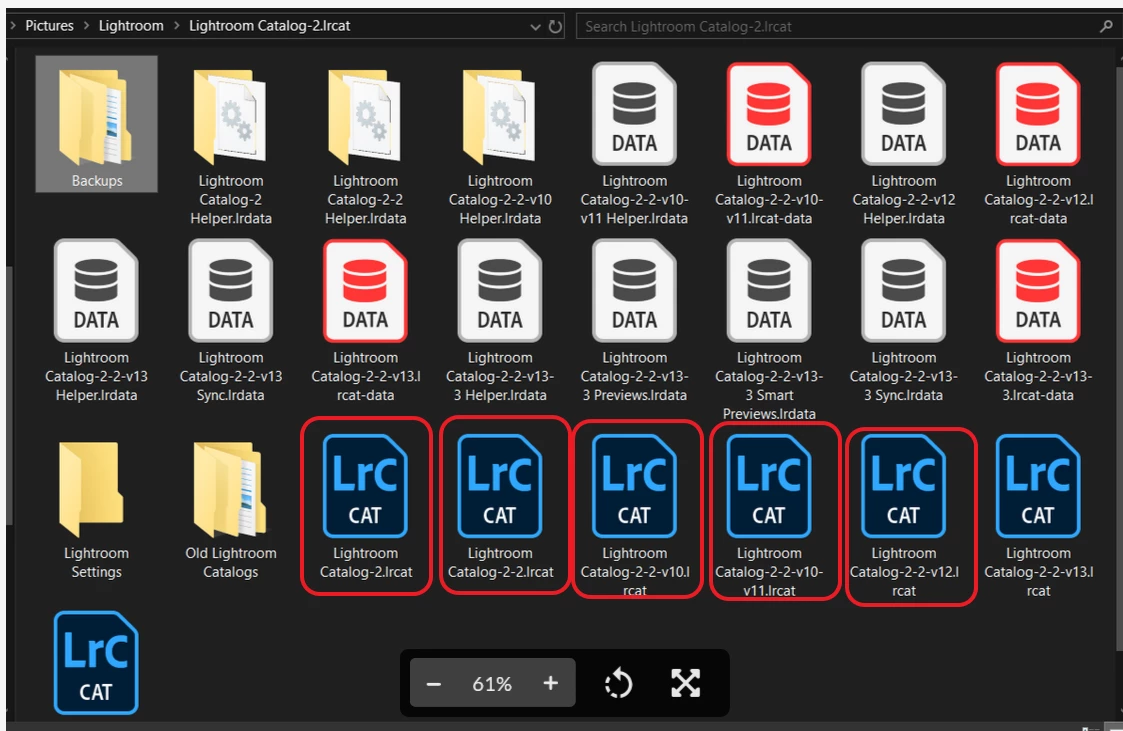Select the Backups folder
This screenshot has height=731, width=1123.
pos(96,124)
